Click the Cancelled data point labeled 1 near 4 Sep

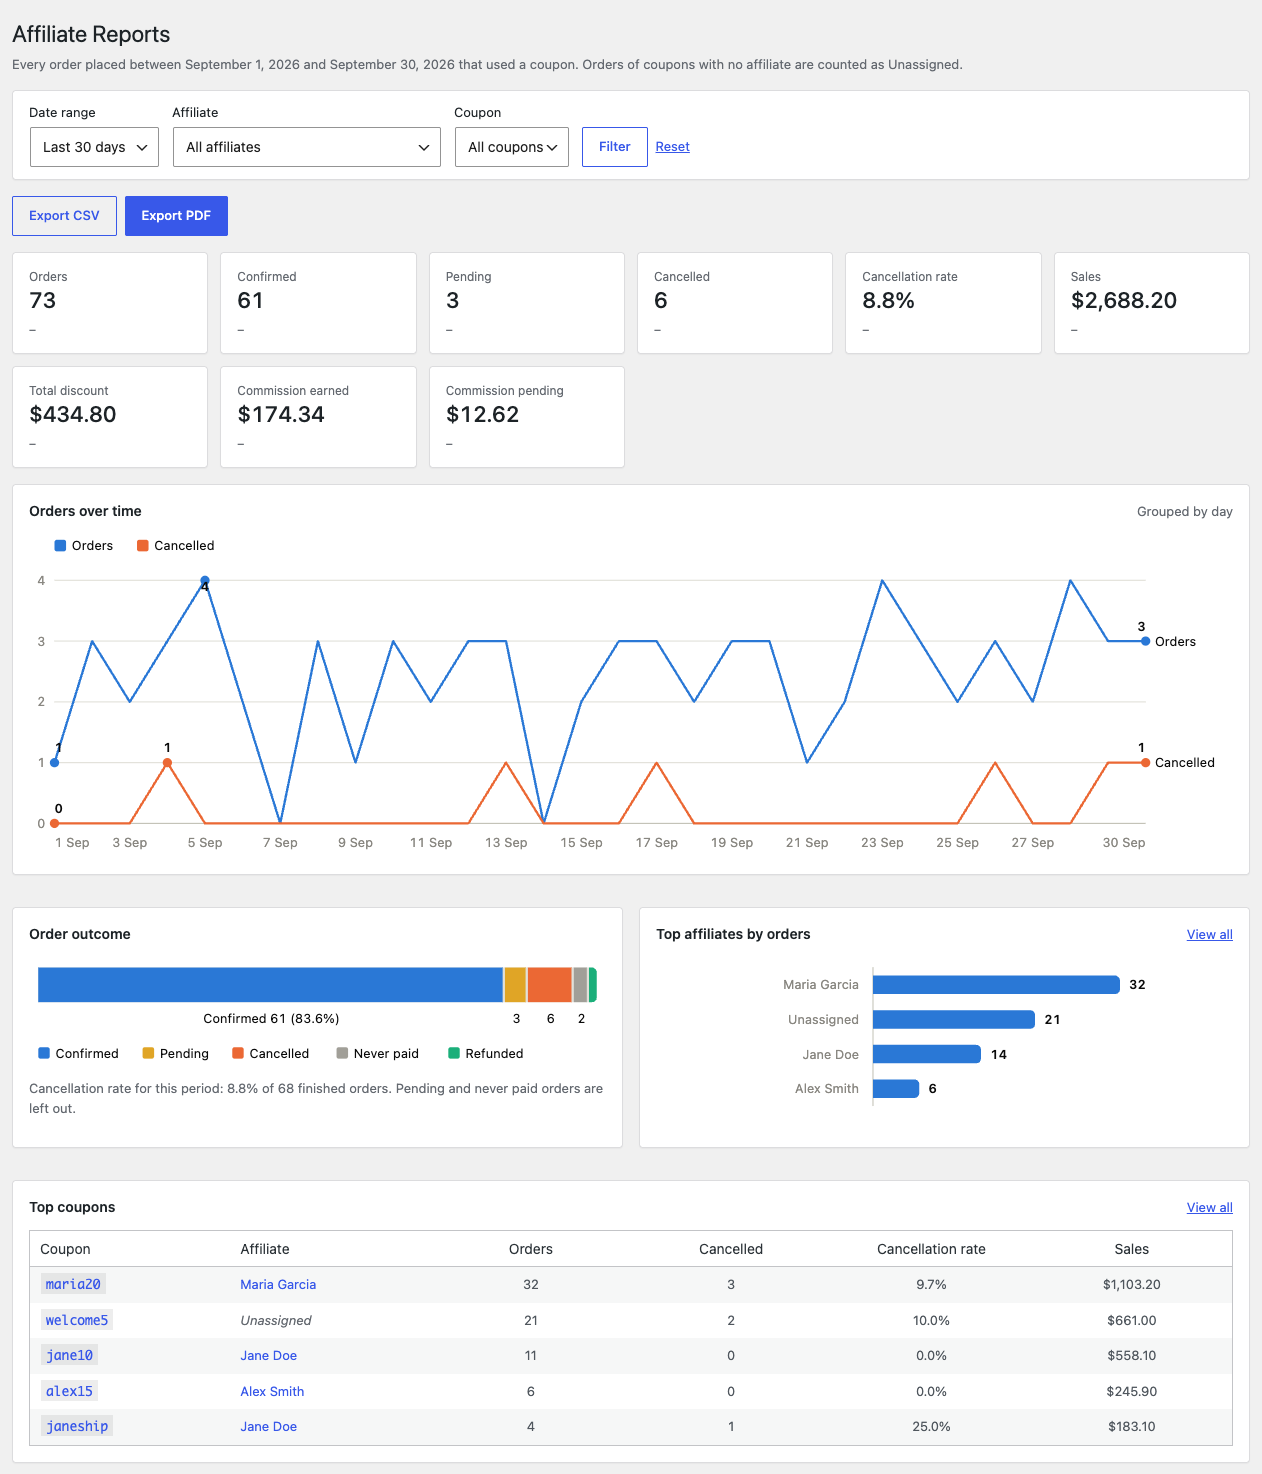pos(167,763)
